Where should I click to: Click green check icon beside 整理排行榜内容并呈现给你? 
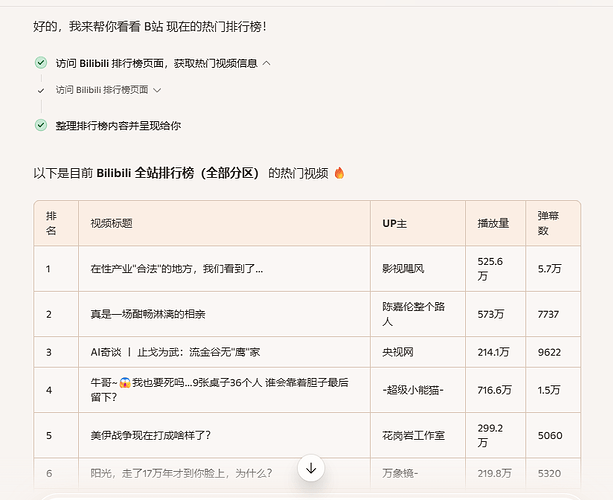click(41, 125)
